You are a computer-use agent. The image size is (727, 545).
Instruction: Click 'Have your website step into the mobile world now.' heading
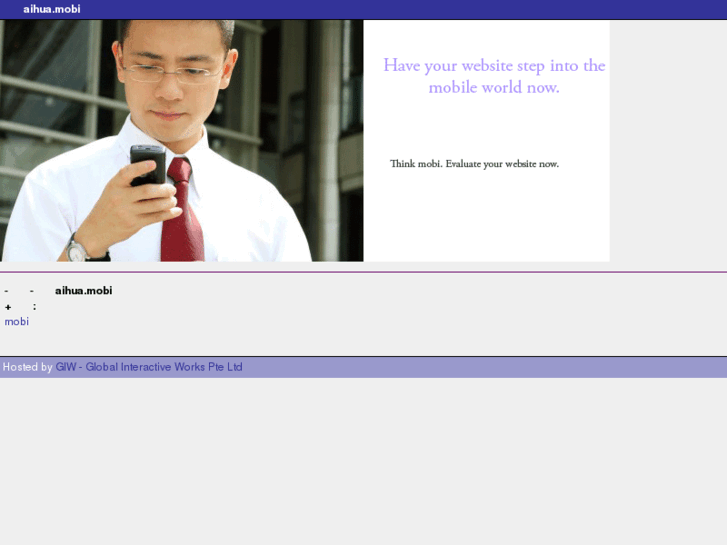coord(494,76)
